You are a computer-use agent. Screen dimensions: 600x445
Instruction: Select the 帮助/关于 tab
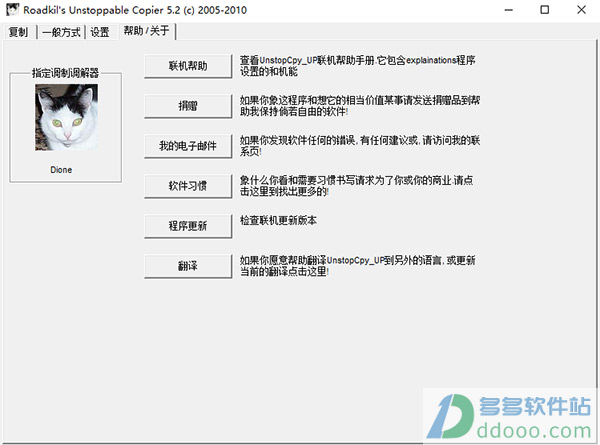[147, 31]
